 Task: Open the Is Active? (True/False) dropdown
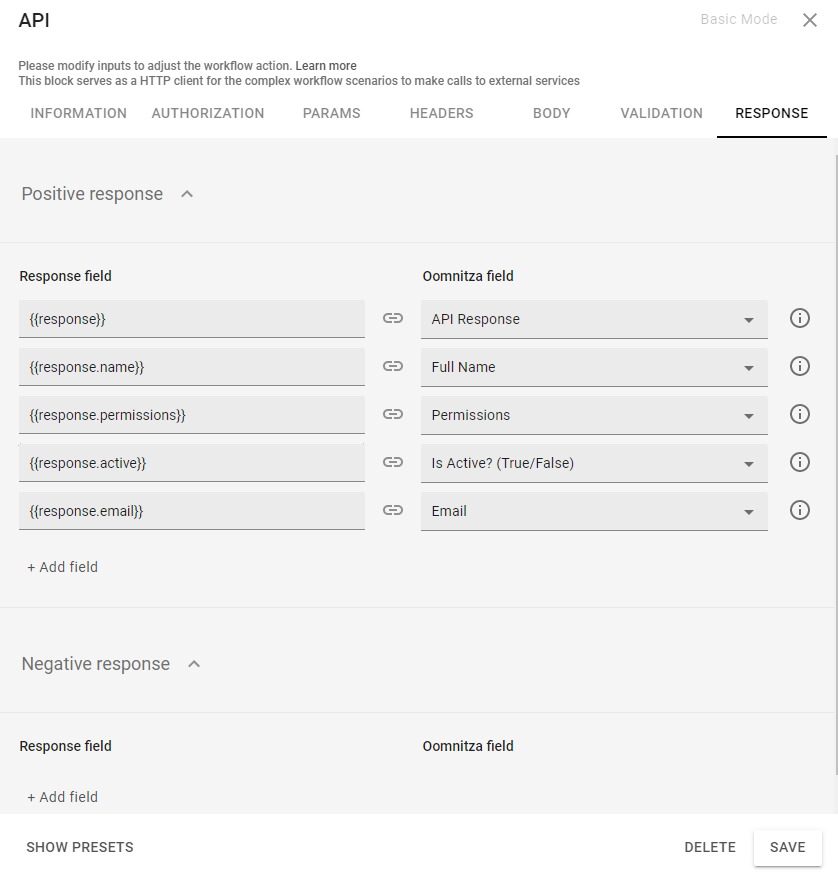594,463
